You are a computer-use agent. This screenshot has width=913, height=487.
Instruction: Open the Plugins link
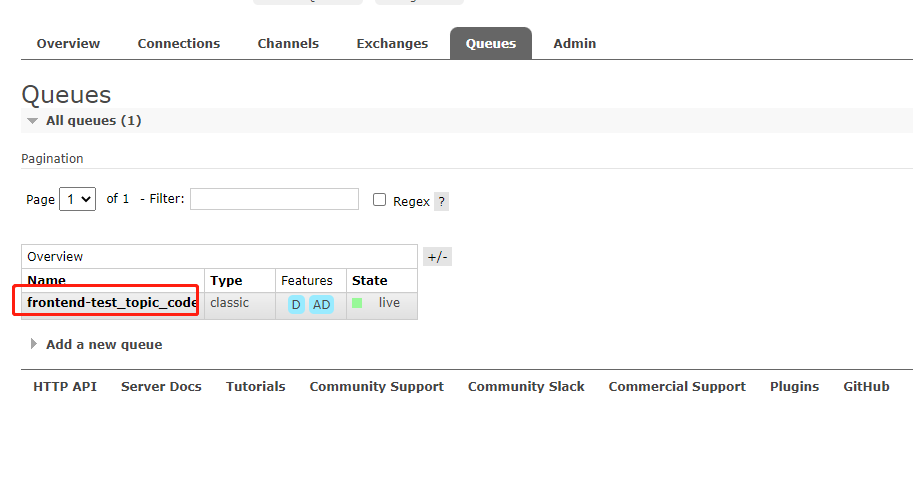pyautogui.click(x=794, y=387)
